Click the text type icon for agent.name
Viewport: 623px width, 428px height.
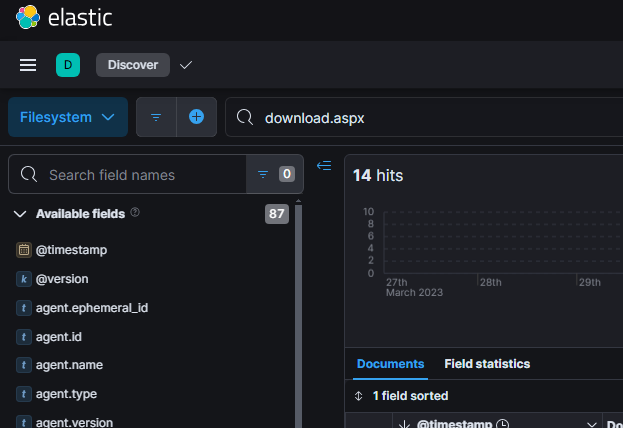point(24,365)
